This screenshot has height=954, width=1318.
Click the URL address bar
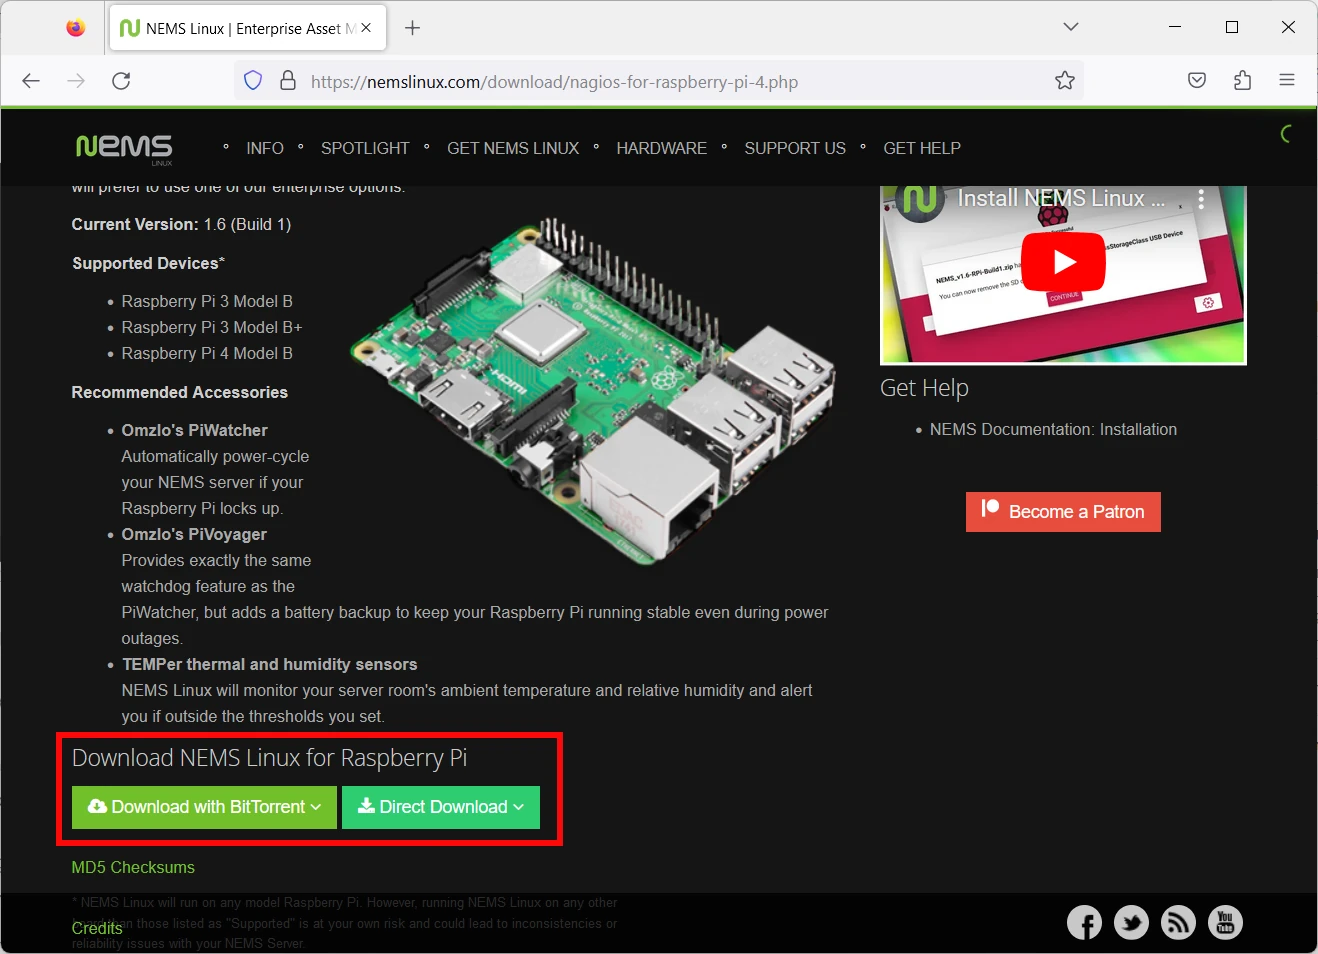tap(660, 81)
